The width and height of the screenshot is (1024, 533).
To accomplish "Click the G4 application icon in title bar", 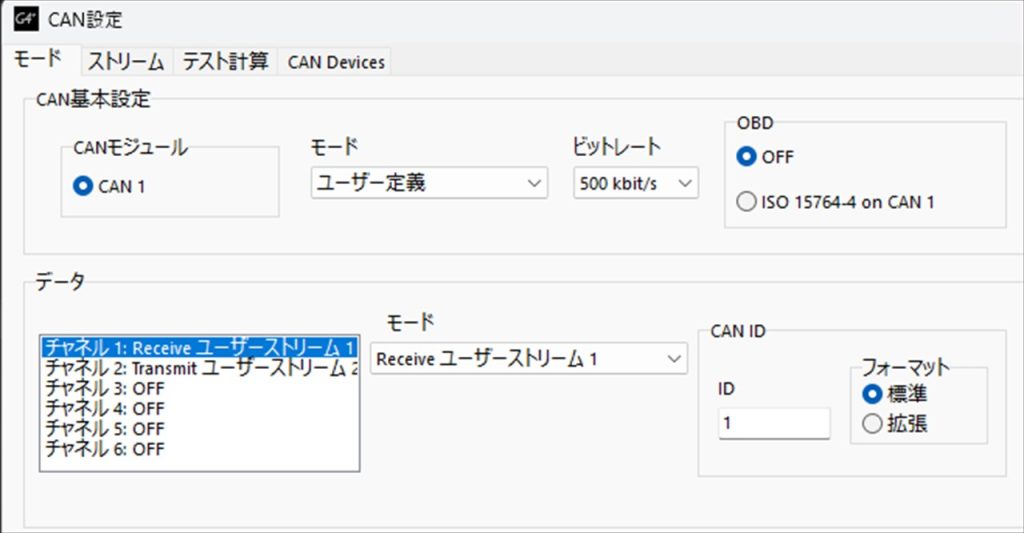I will (26, 19).
